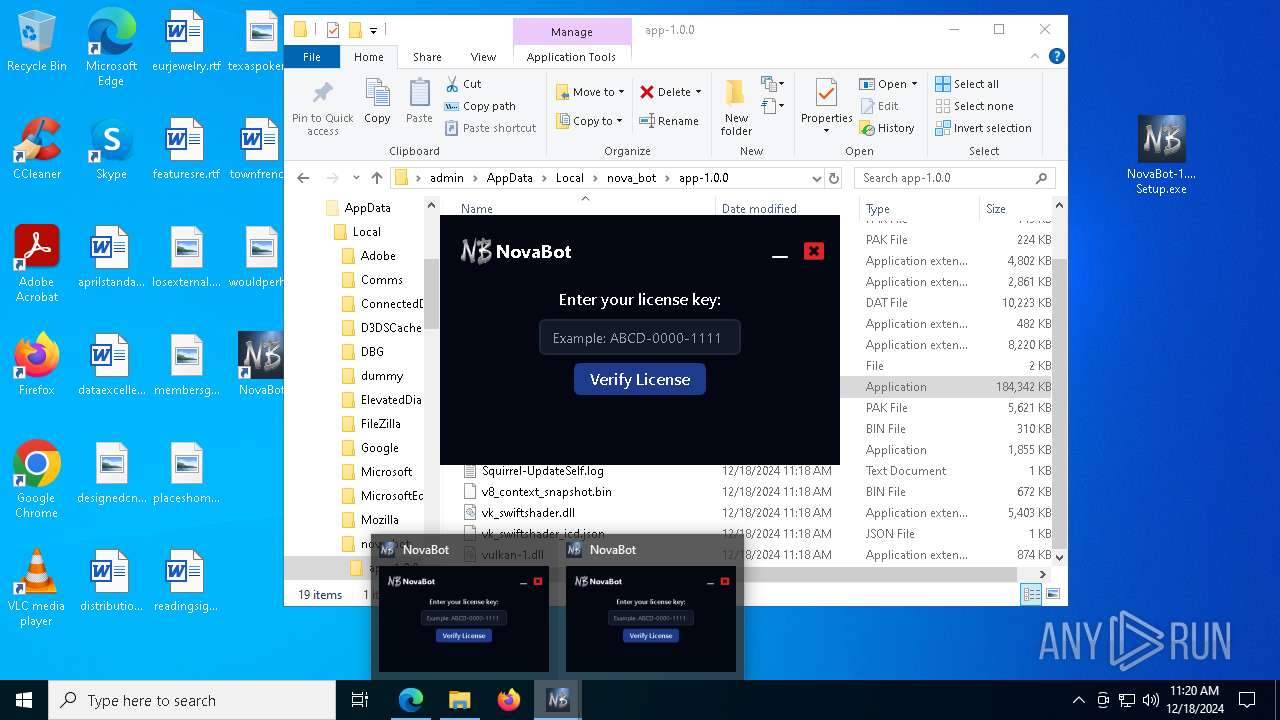Image resolution: width=1280 pixels, height=720 pixels.
Task: Close NovaBot with the red X
Action: point(814,251)
